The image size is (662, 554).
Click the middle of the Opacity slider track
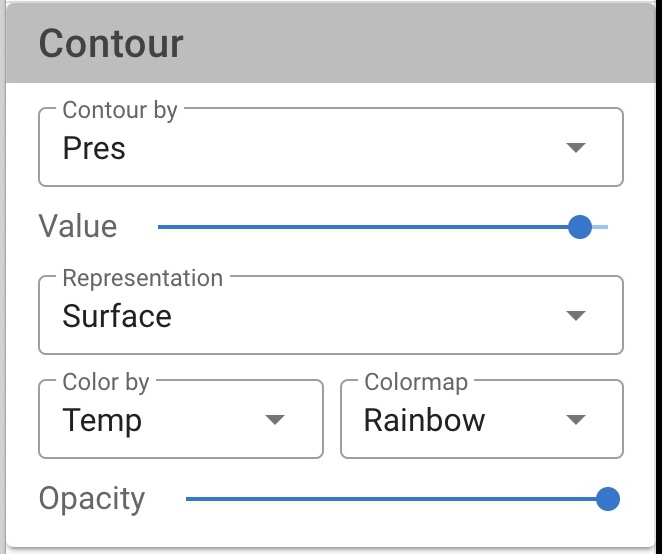[x=397, y=499]
